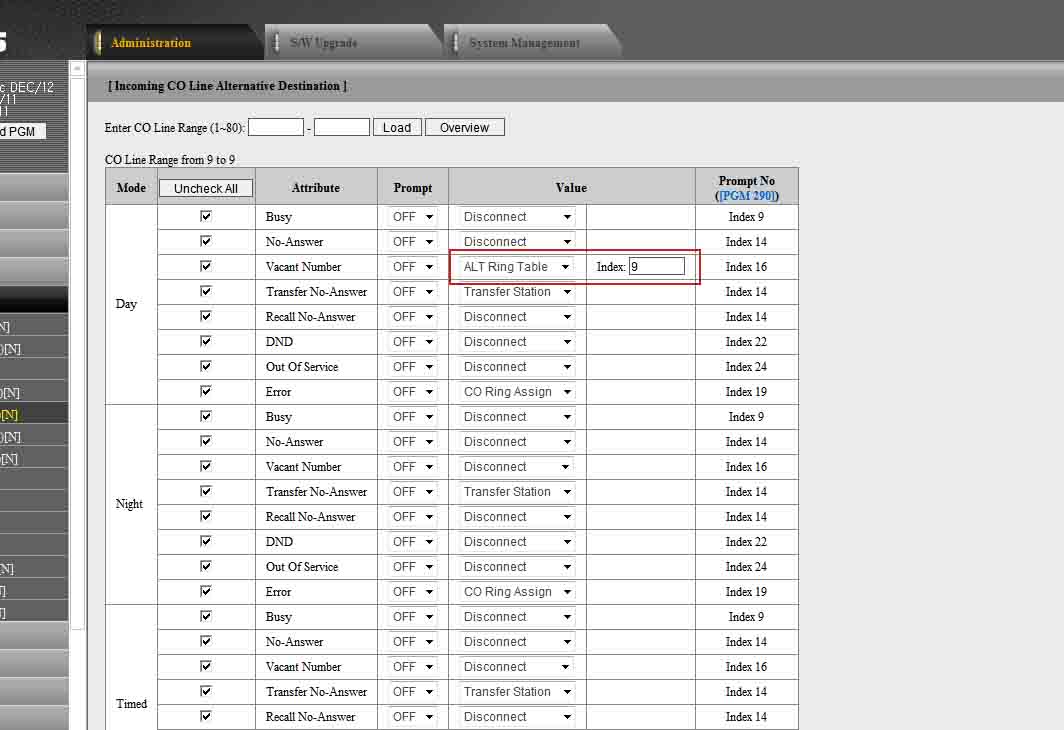
Task: Open Day Error CO Ring Assign dropdown
Action: (x=516, y=392)
